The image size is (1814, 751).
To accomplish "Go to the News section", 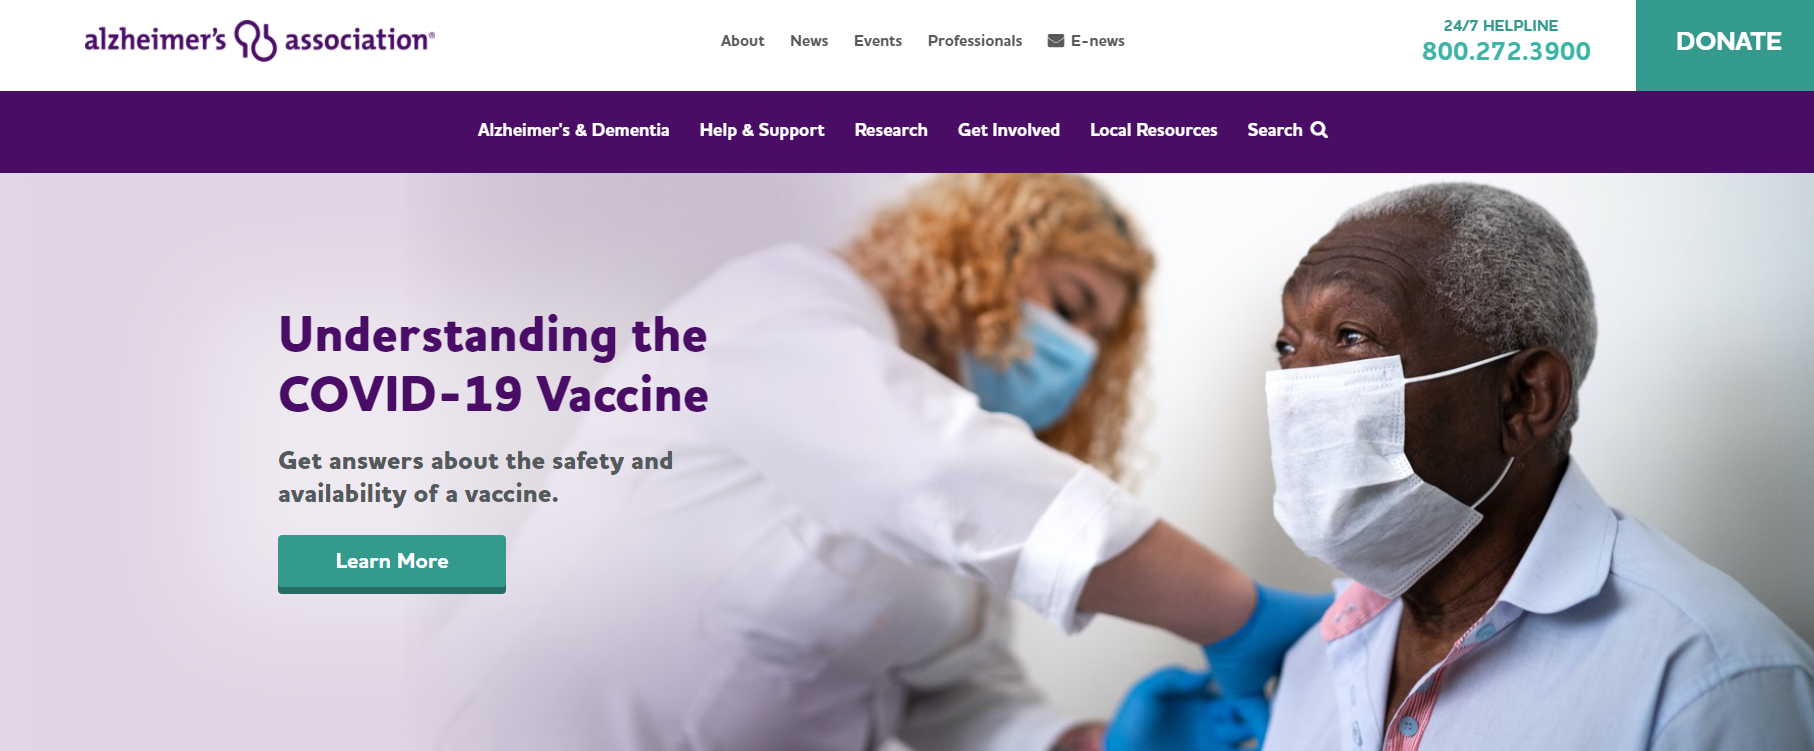I will click(x=809, y=41).
